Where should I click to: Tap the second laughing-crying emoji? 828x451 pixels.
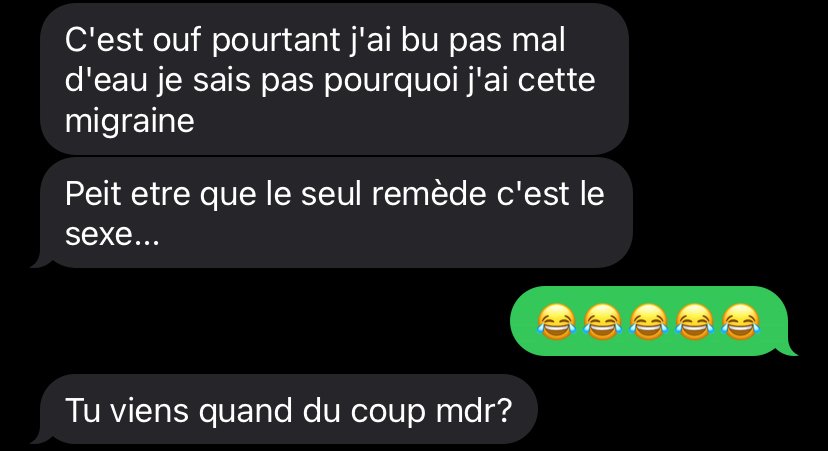603,322
